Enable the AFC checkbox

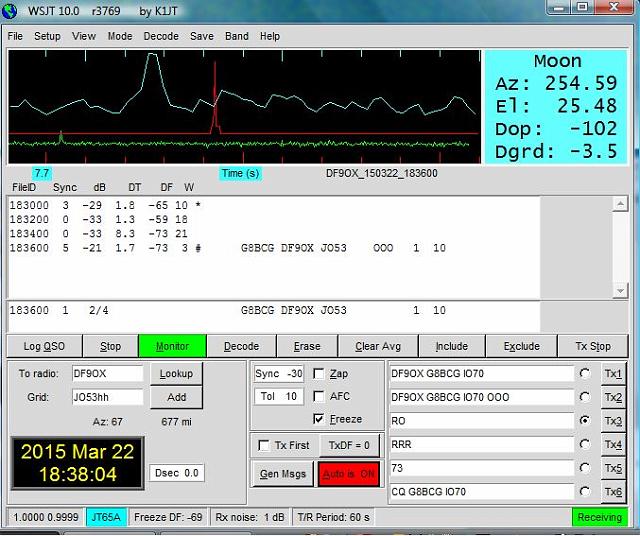coord(318,396)
